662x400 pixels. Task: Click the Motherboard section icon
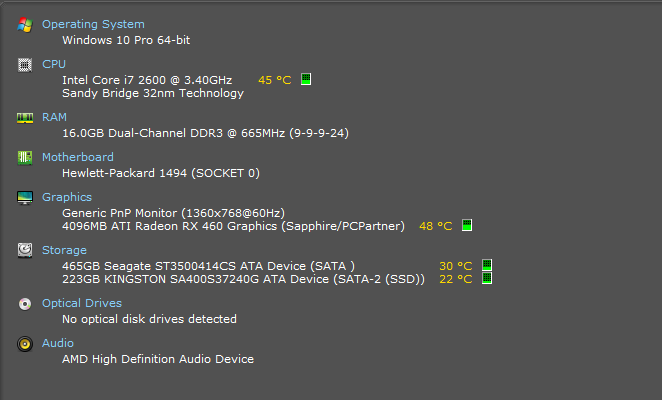[25, 157]
